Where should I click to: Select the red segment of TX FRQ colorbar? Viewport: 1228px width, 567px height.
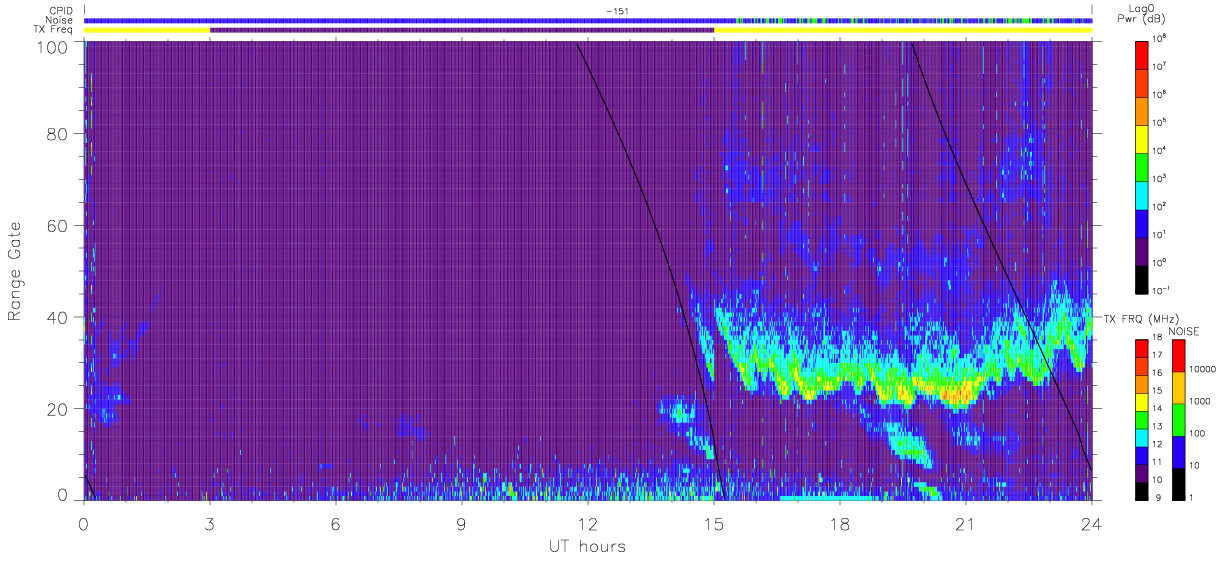click(x=1144, y=347)
